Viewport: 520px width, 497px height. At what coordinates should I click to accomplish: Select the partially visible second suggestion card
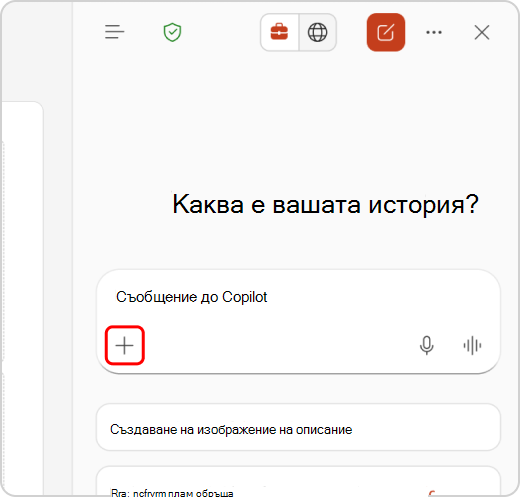pyautogui.click(x=298, y=481)
